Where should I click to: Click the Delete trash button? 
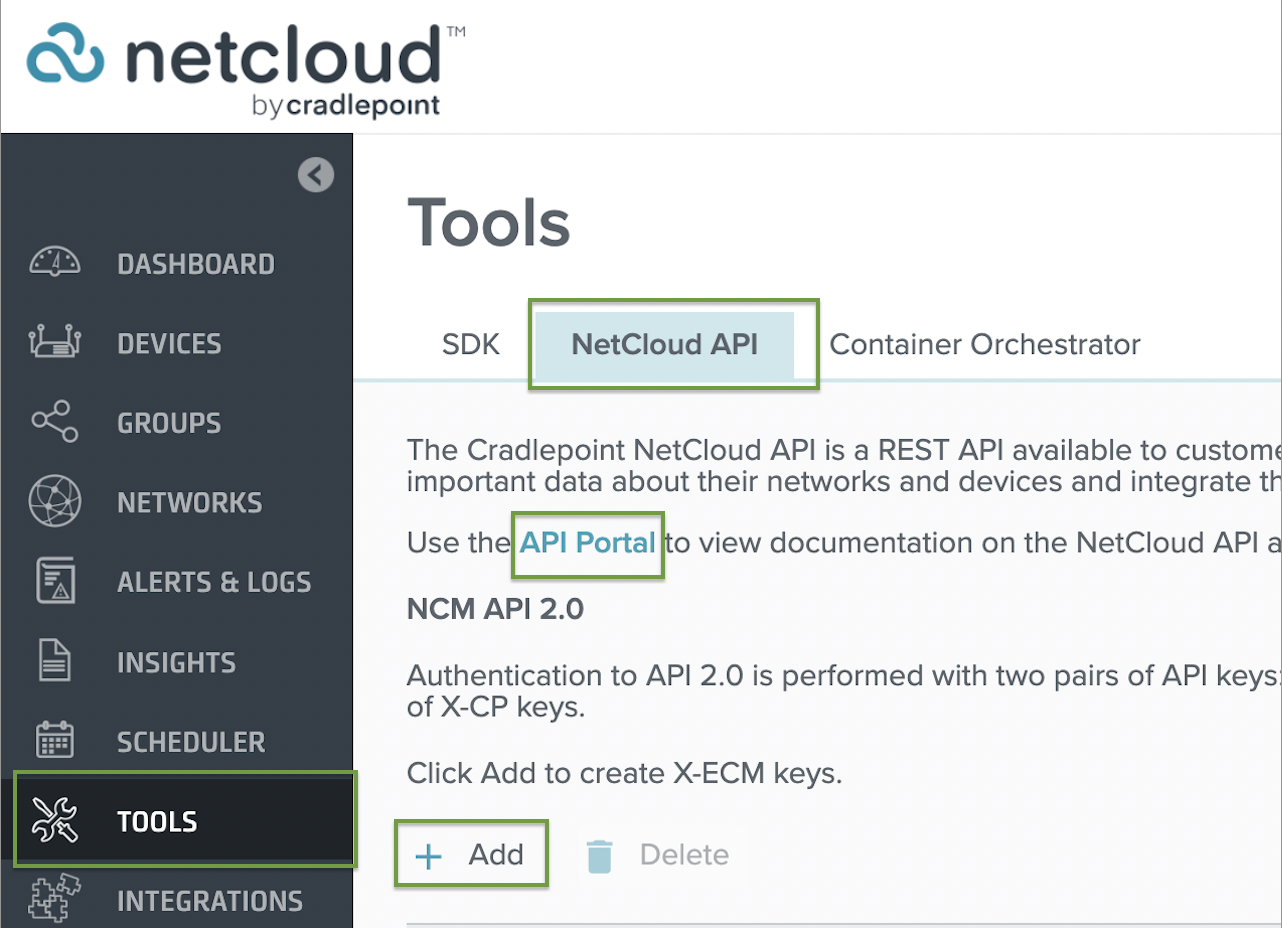(658, 855)
